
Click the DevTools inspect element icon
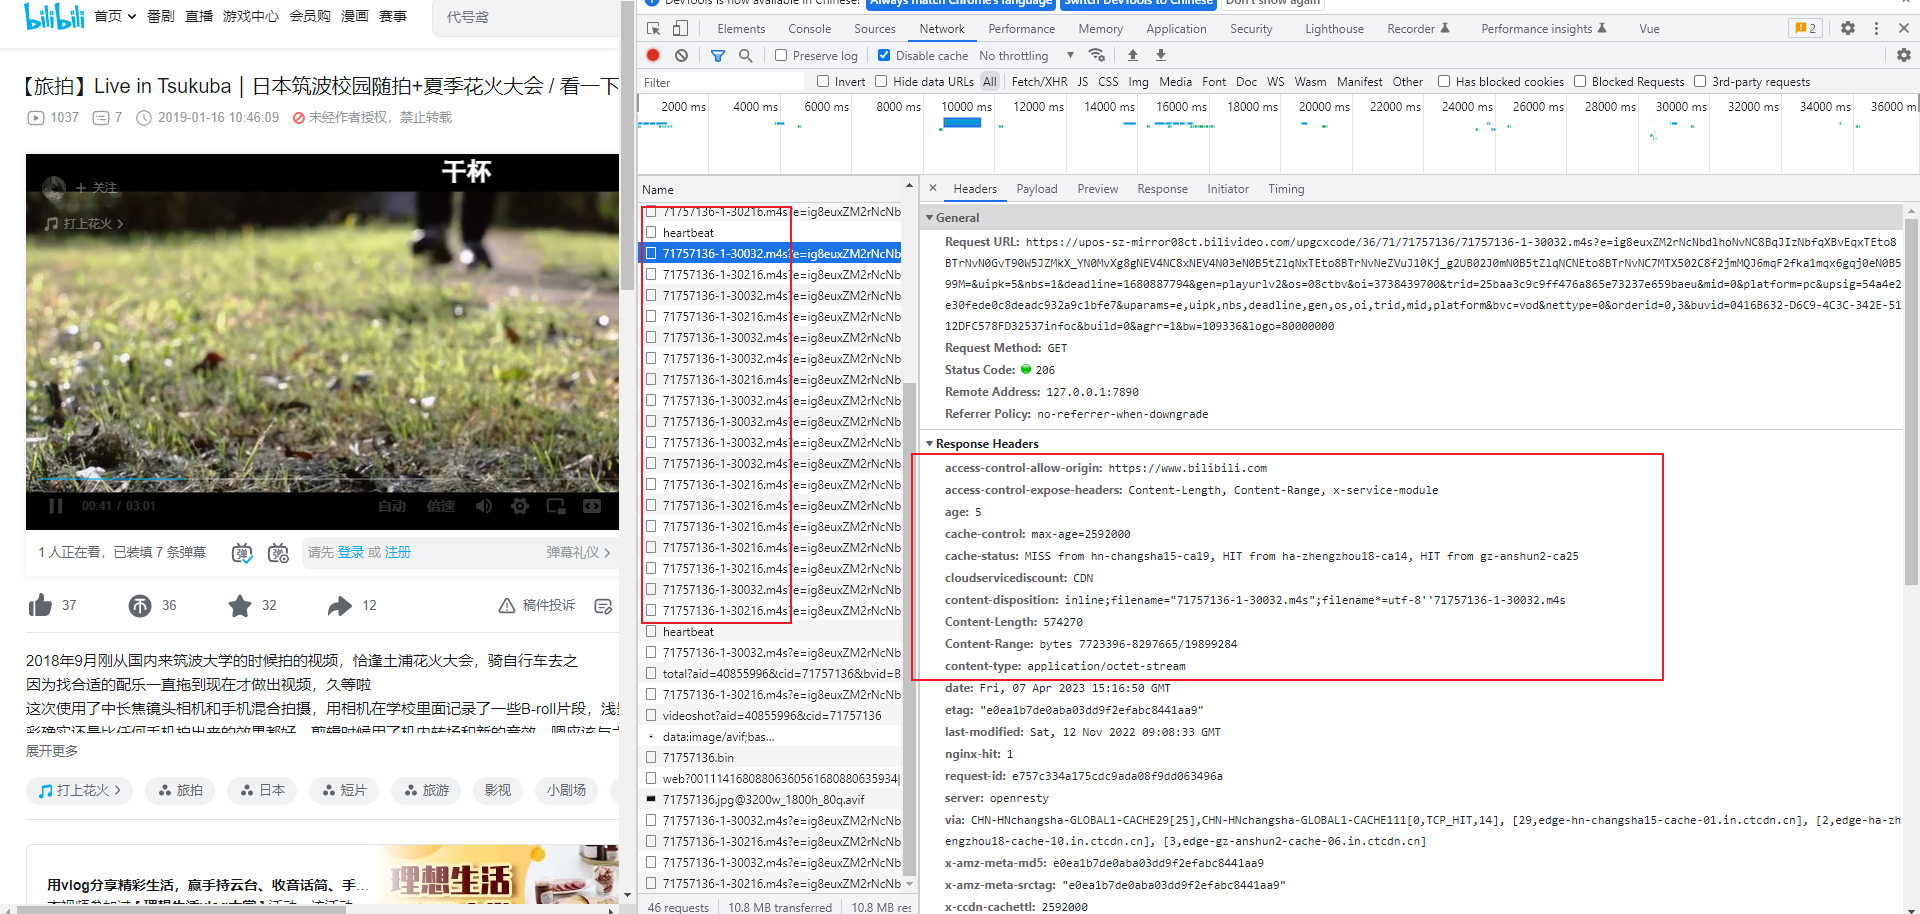click(653, 28)
